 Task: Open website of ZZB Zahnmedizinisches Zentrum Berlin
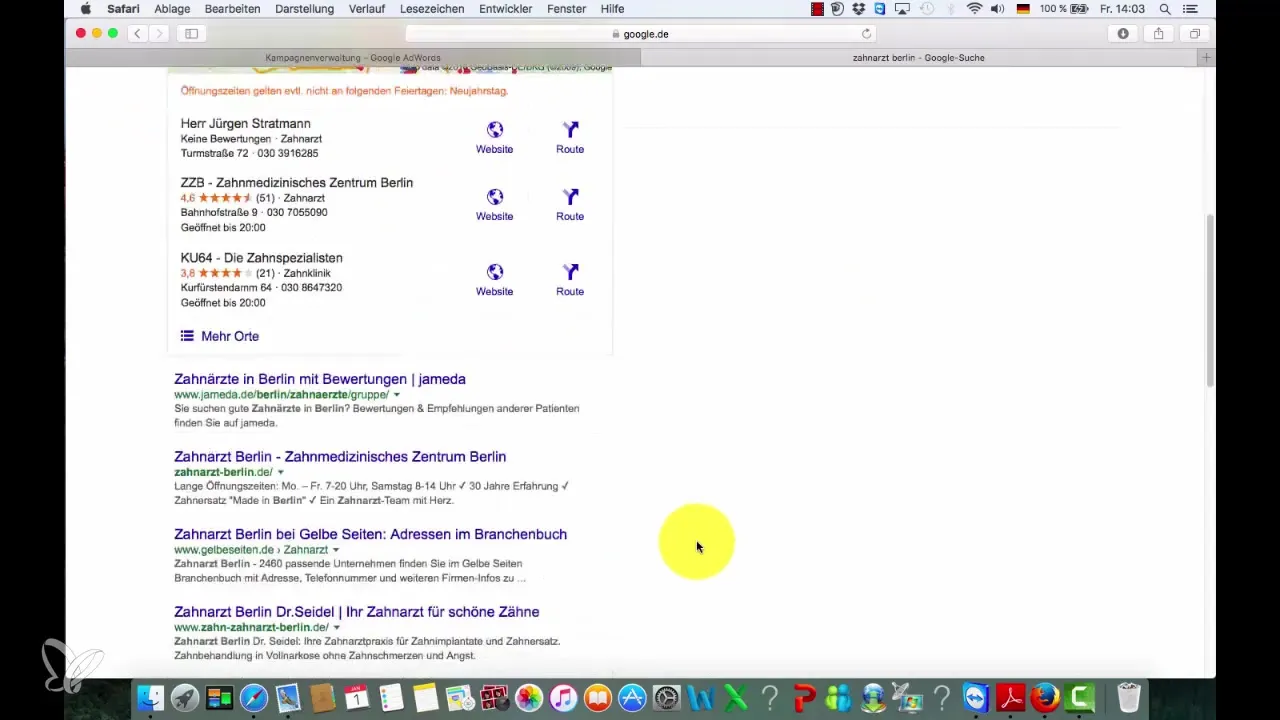coord(494,205)
